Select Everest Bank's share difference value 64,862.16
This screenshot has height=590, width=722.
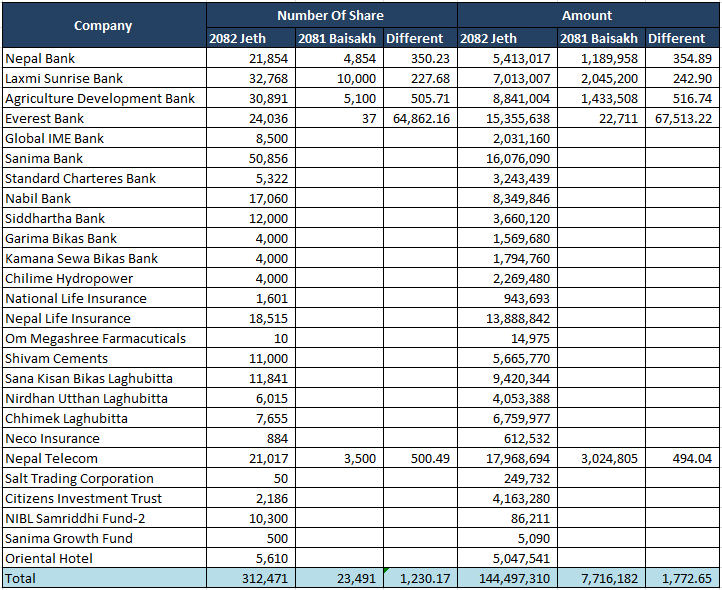[420, 119]
